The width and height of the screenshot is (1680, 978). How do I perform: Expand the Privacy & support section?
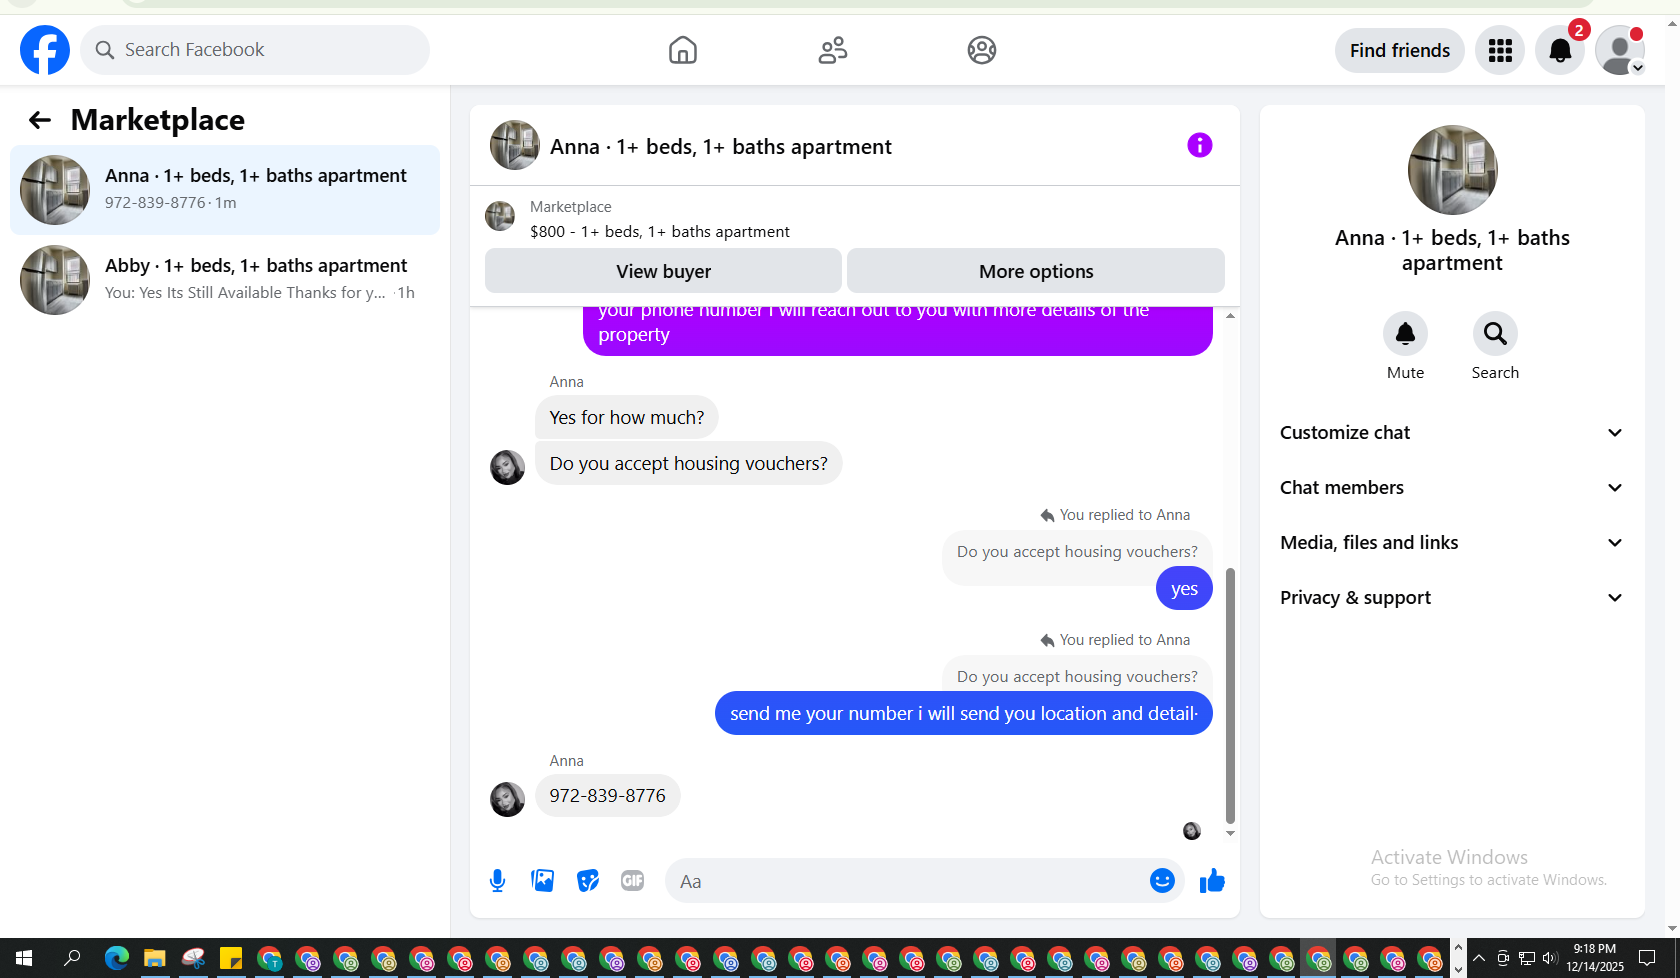tap(1452, 598)
